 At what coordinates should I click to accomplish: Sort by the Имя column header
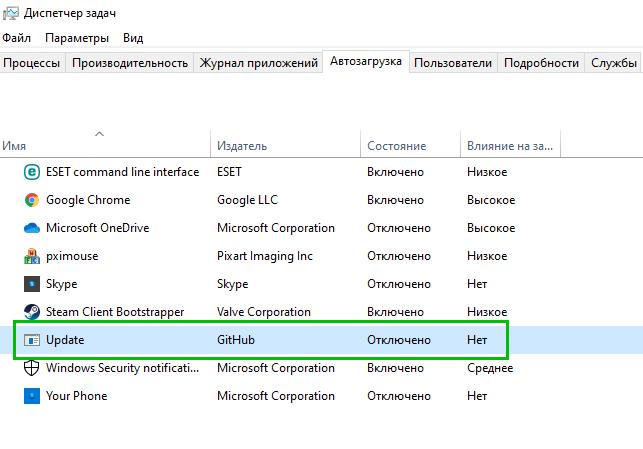click(105, 144)
